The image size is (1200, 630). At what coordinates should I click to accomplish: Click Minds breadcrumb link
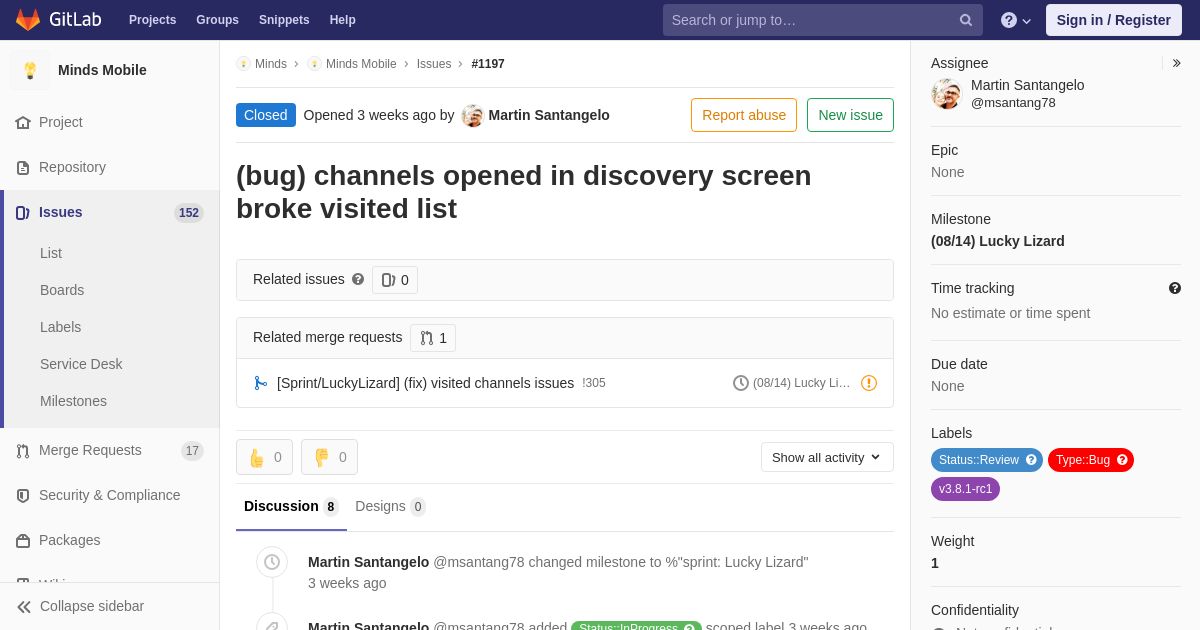(x=270, y=64)
